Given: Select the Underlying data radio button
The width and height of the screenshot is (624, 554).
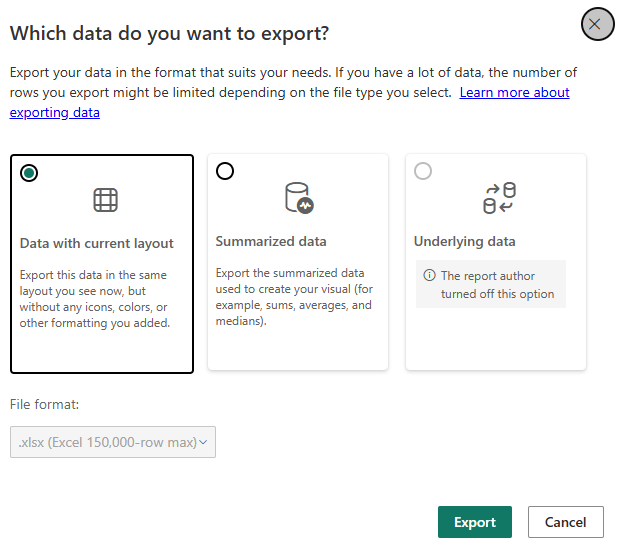Looking at the screenshot, I should [423, 171].
